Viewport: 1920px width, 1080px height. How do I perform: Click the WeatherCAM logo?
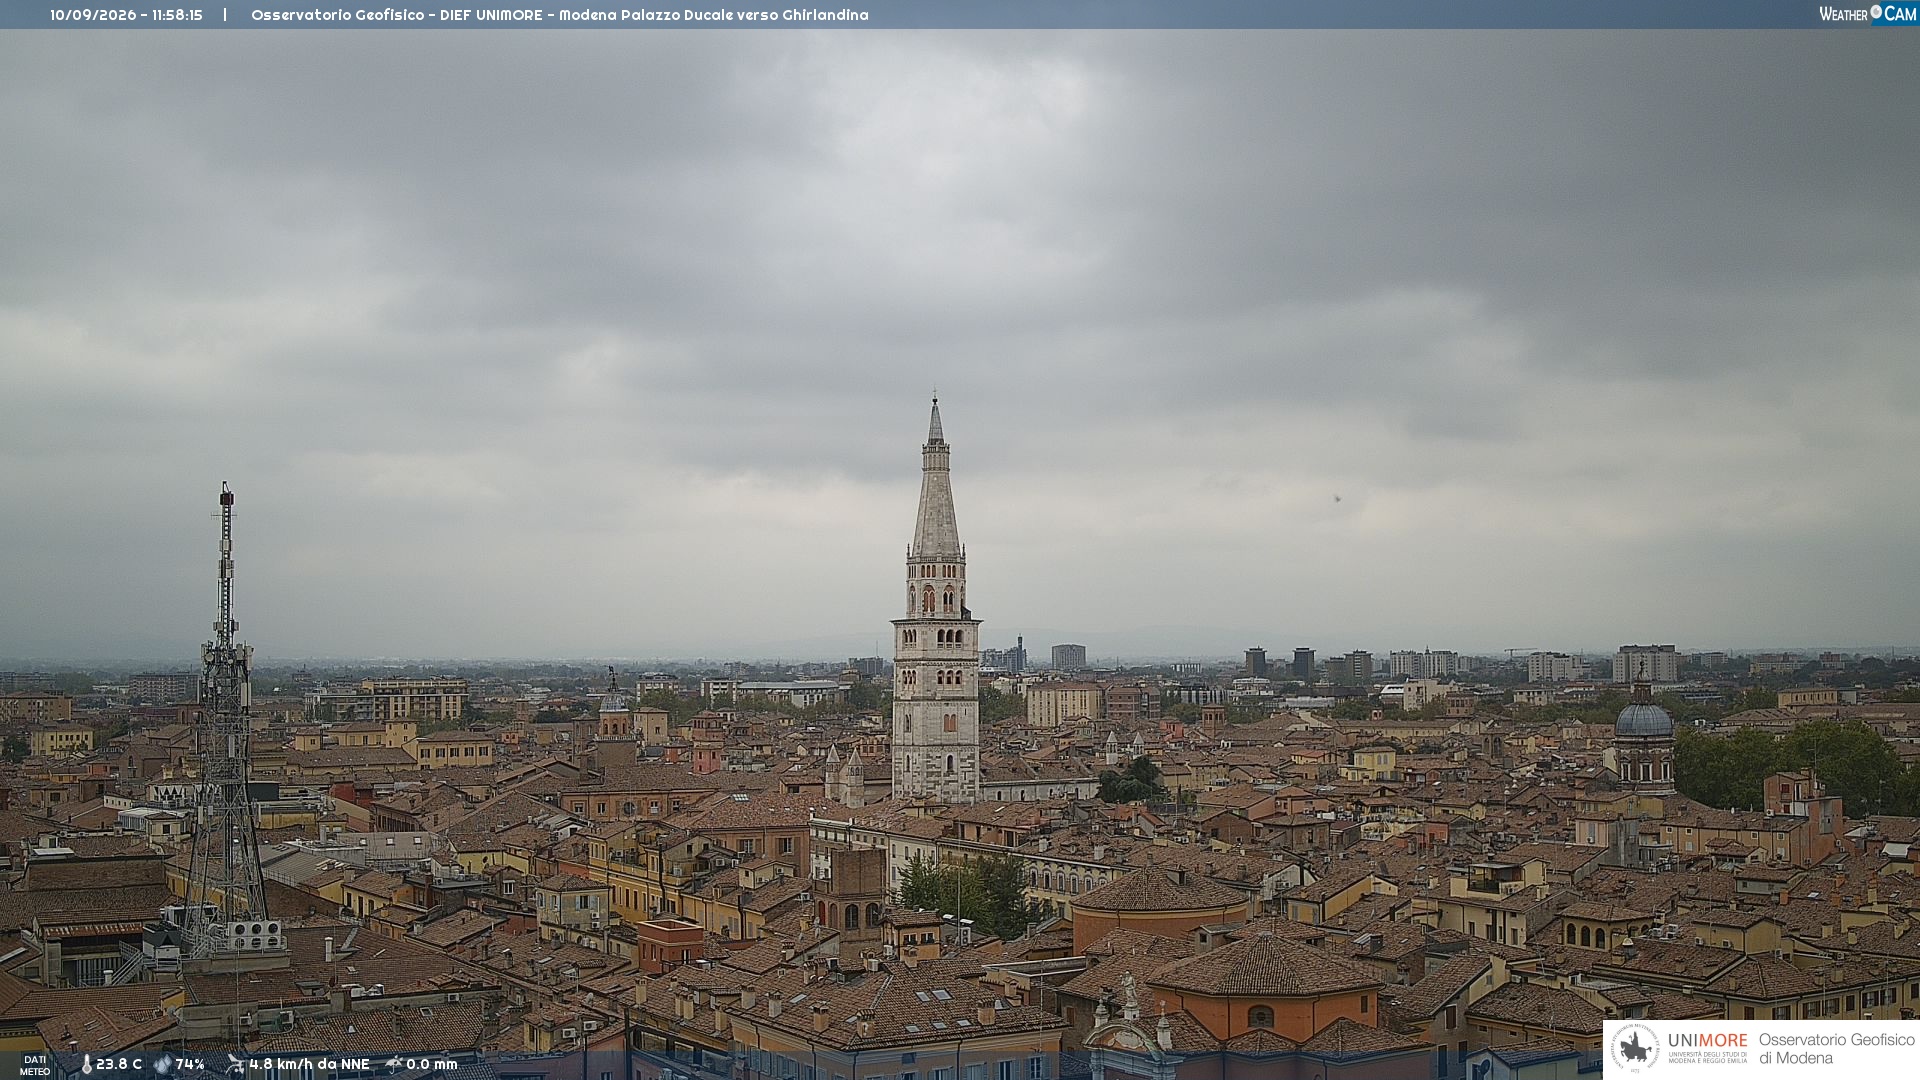(1868, 14)
